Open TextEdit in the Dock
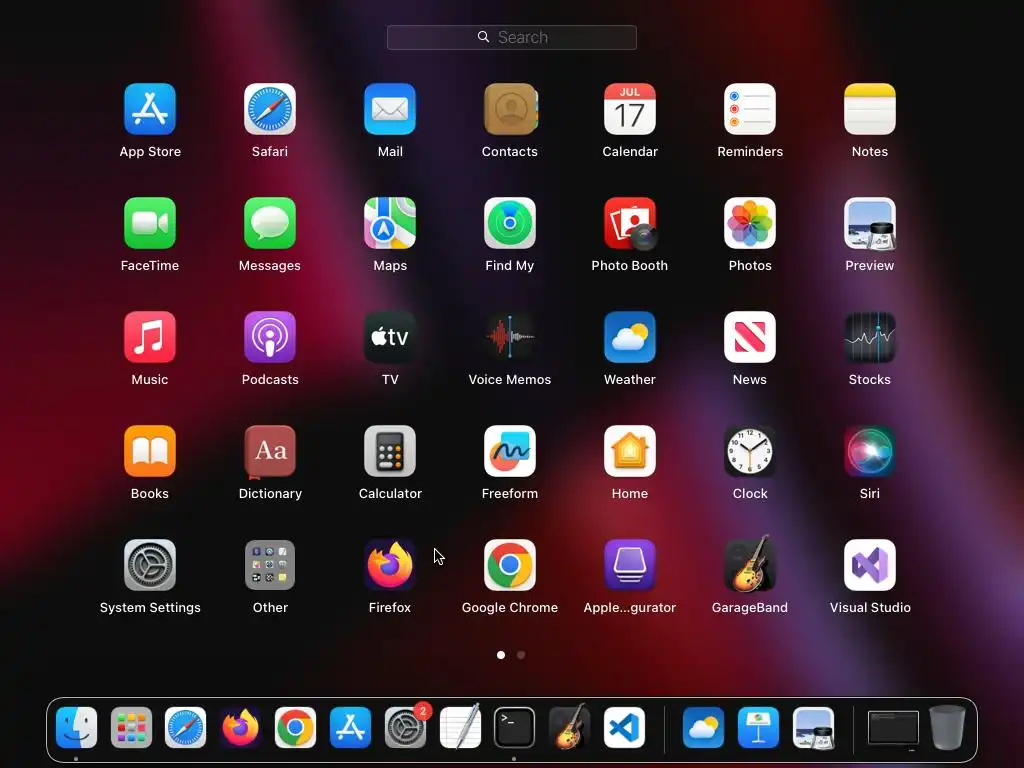The height and width of the screenshot is (768, 1024). [x=460, y=726]
